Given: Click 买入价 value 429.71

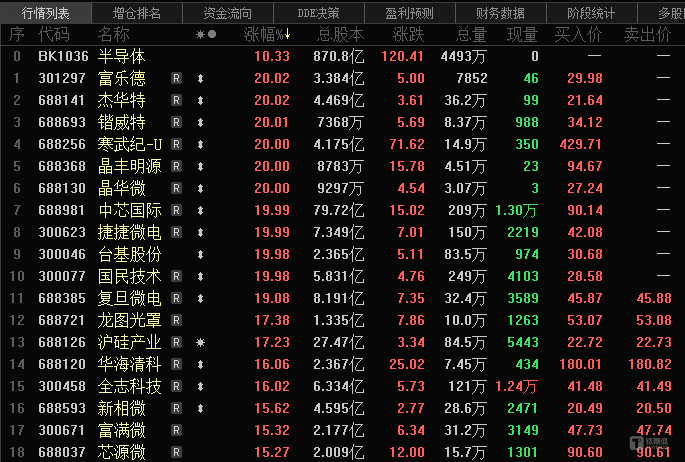Looking at the screenshot, I should click(x=581, y=144).
